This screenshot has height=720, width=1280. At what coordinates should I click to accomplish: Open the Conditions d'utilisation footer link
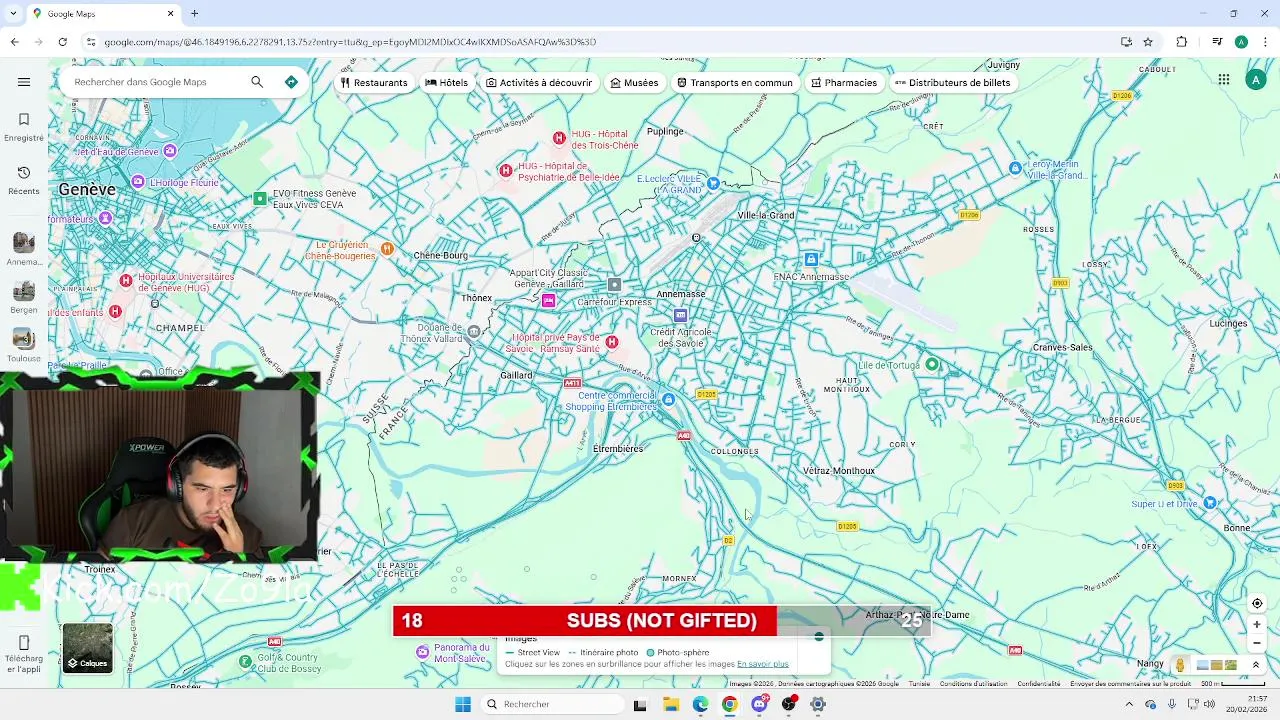(973, 684)
